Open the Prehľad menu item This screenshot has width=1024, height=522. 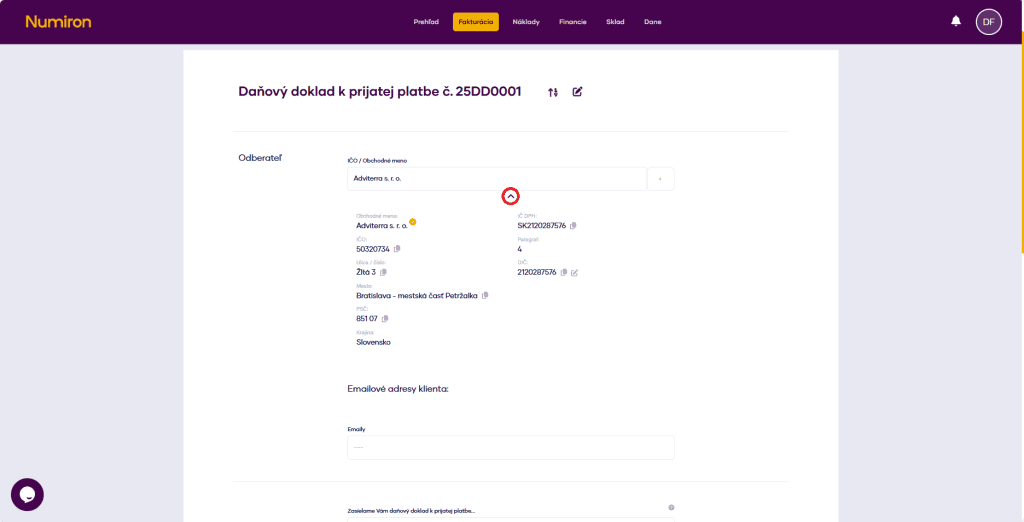click(426, 22)
